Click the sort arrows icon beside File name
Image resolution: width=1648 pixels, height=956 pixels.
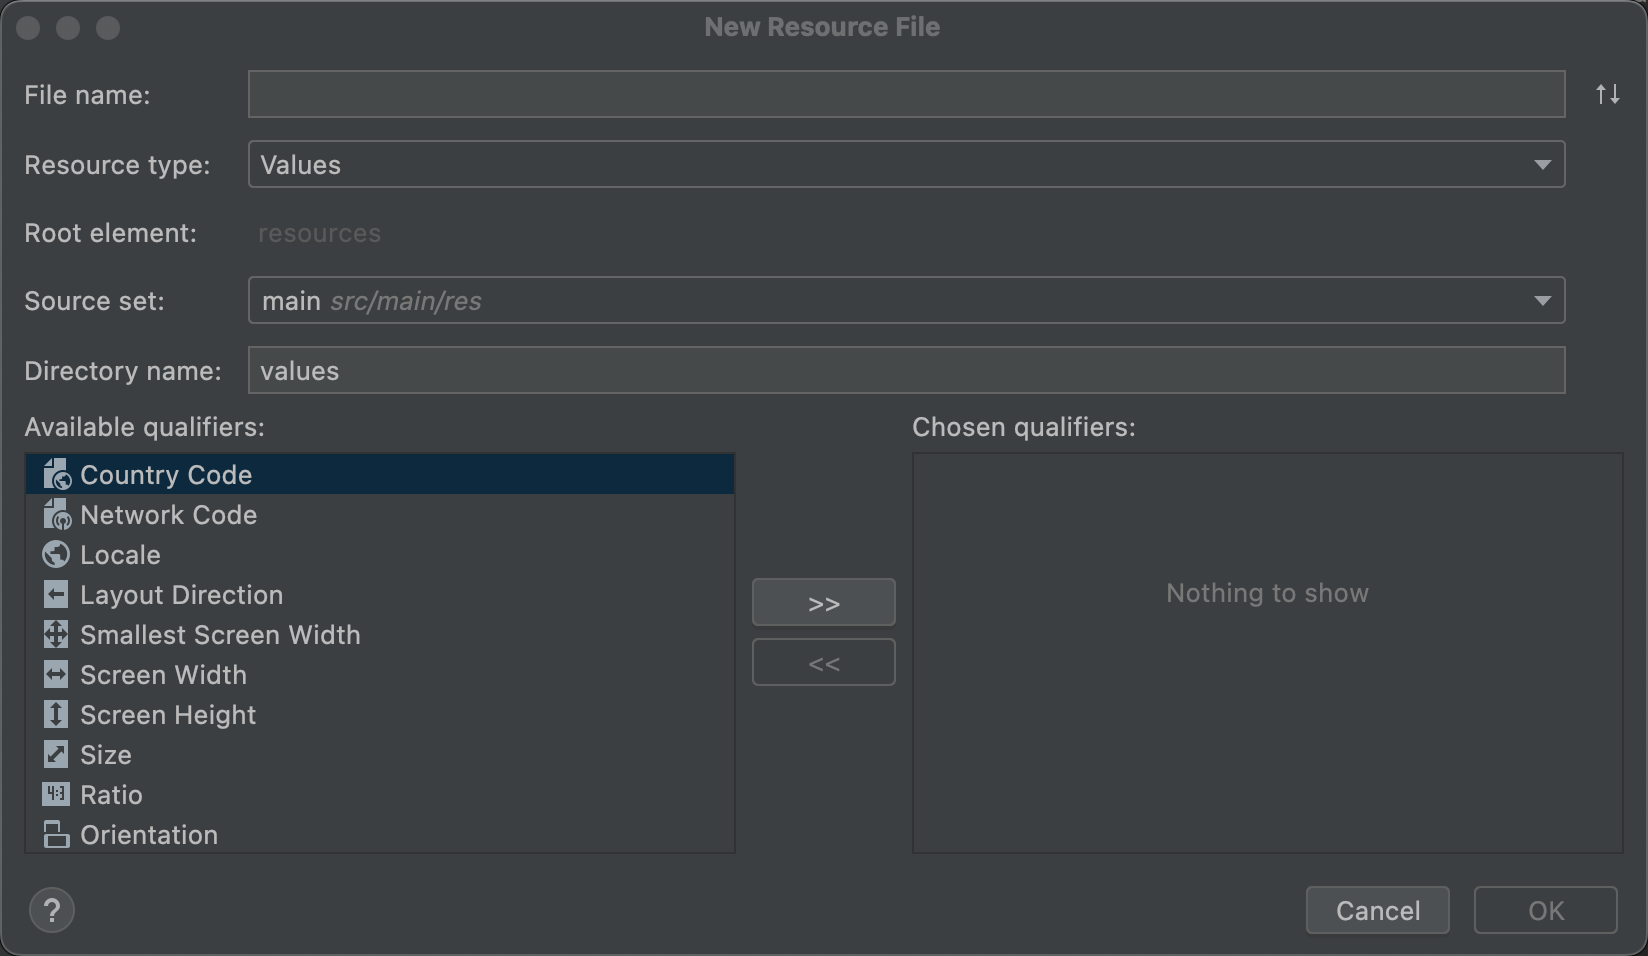(x=1607, y=94)
